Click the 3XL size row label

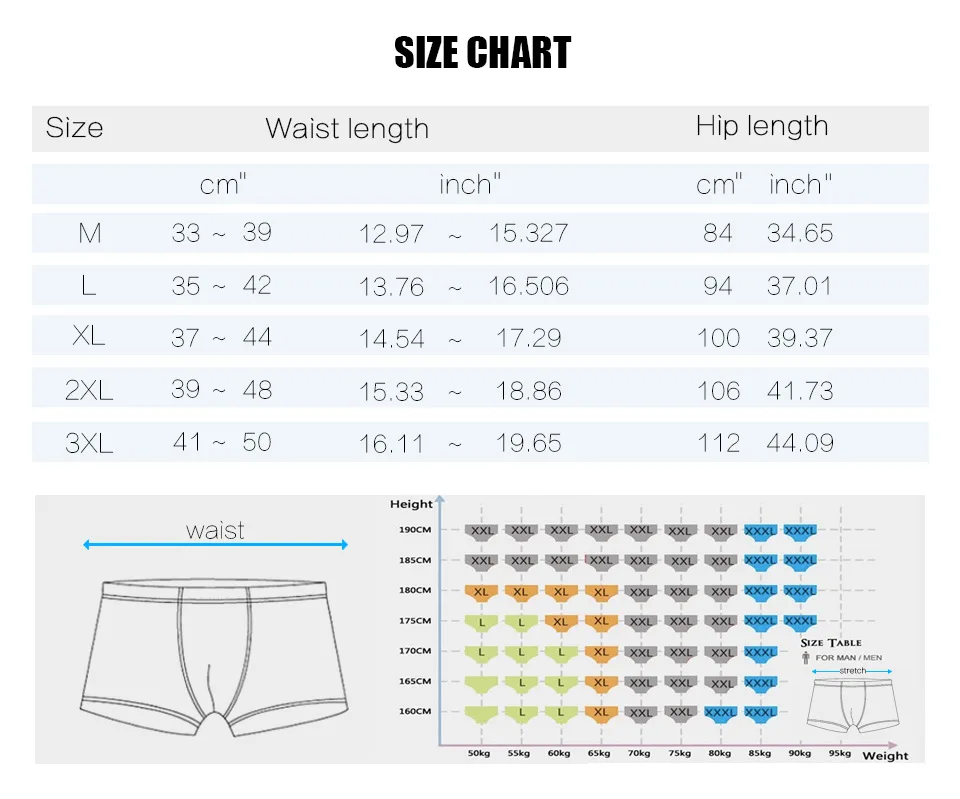pyautogui.click(x=89, y=443)
